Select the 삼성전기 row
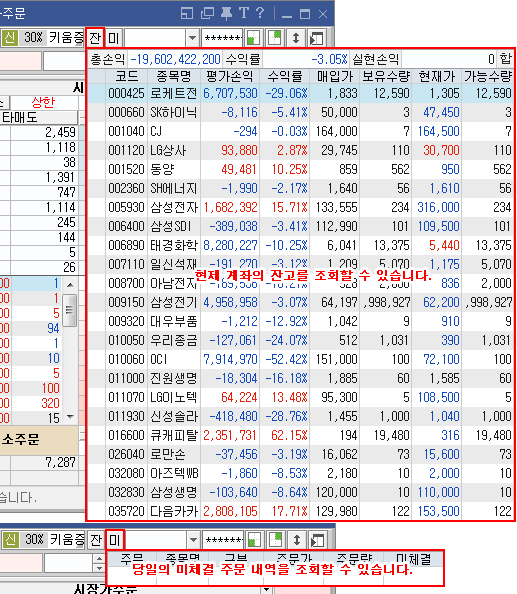Viewport: 517px width, 594px height. (x=301, y=302)
